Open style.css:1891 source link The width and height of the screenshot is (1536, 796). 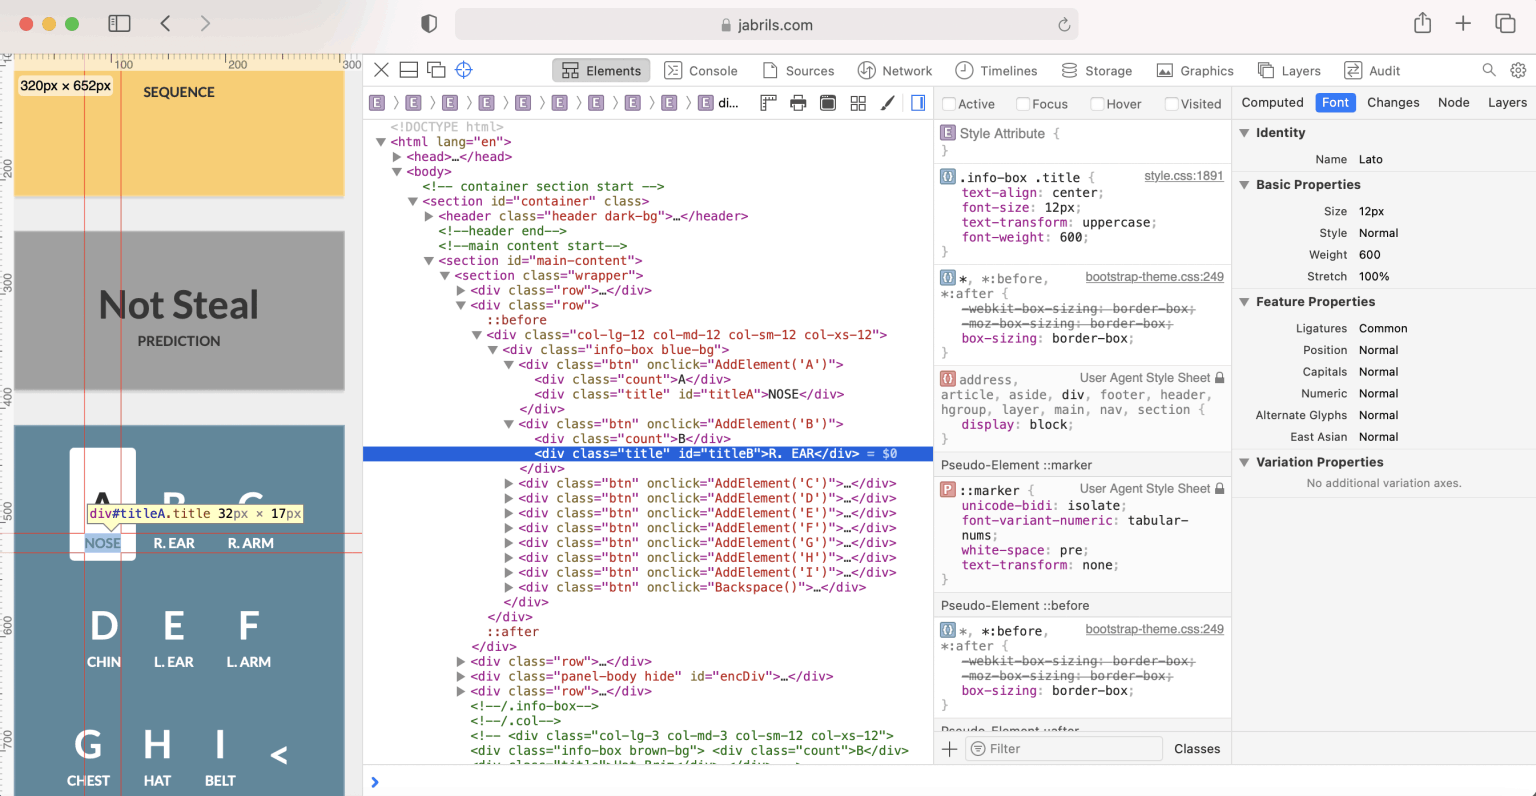pos(1183,176)
